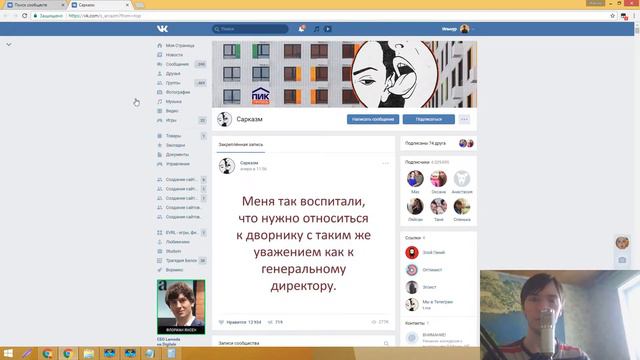Click the post author's avatar in pinned post
The width and height of the screenshot is (640, 360).
[x=227, y=166]
